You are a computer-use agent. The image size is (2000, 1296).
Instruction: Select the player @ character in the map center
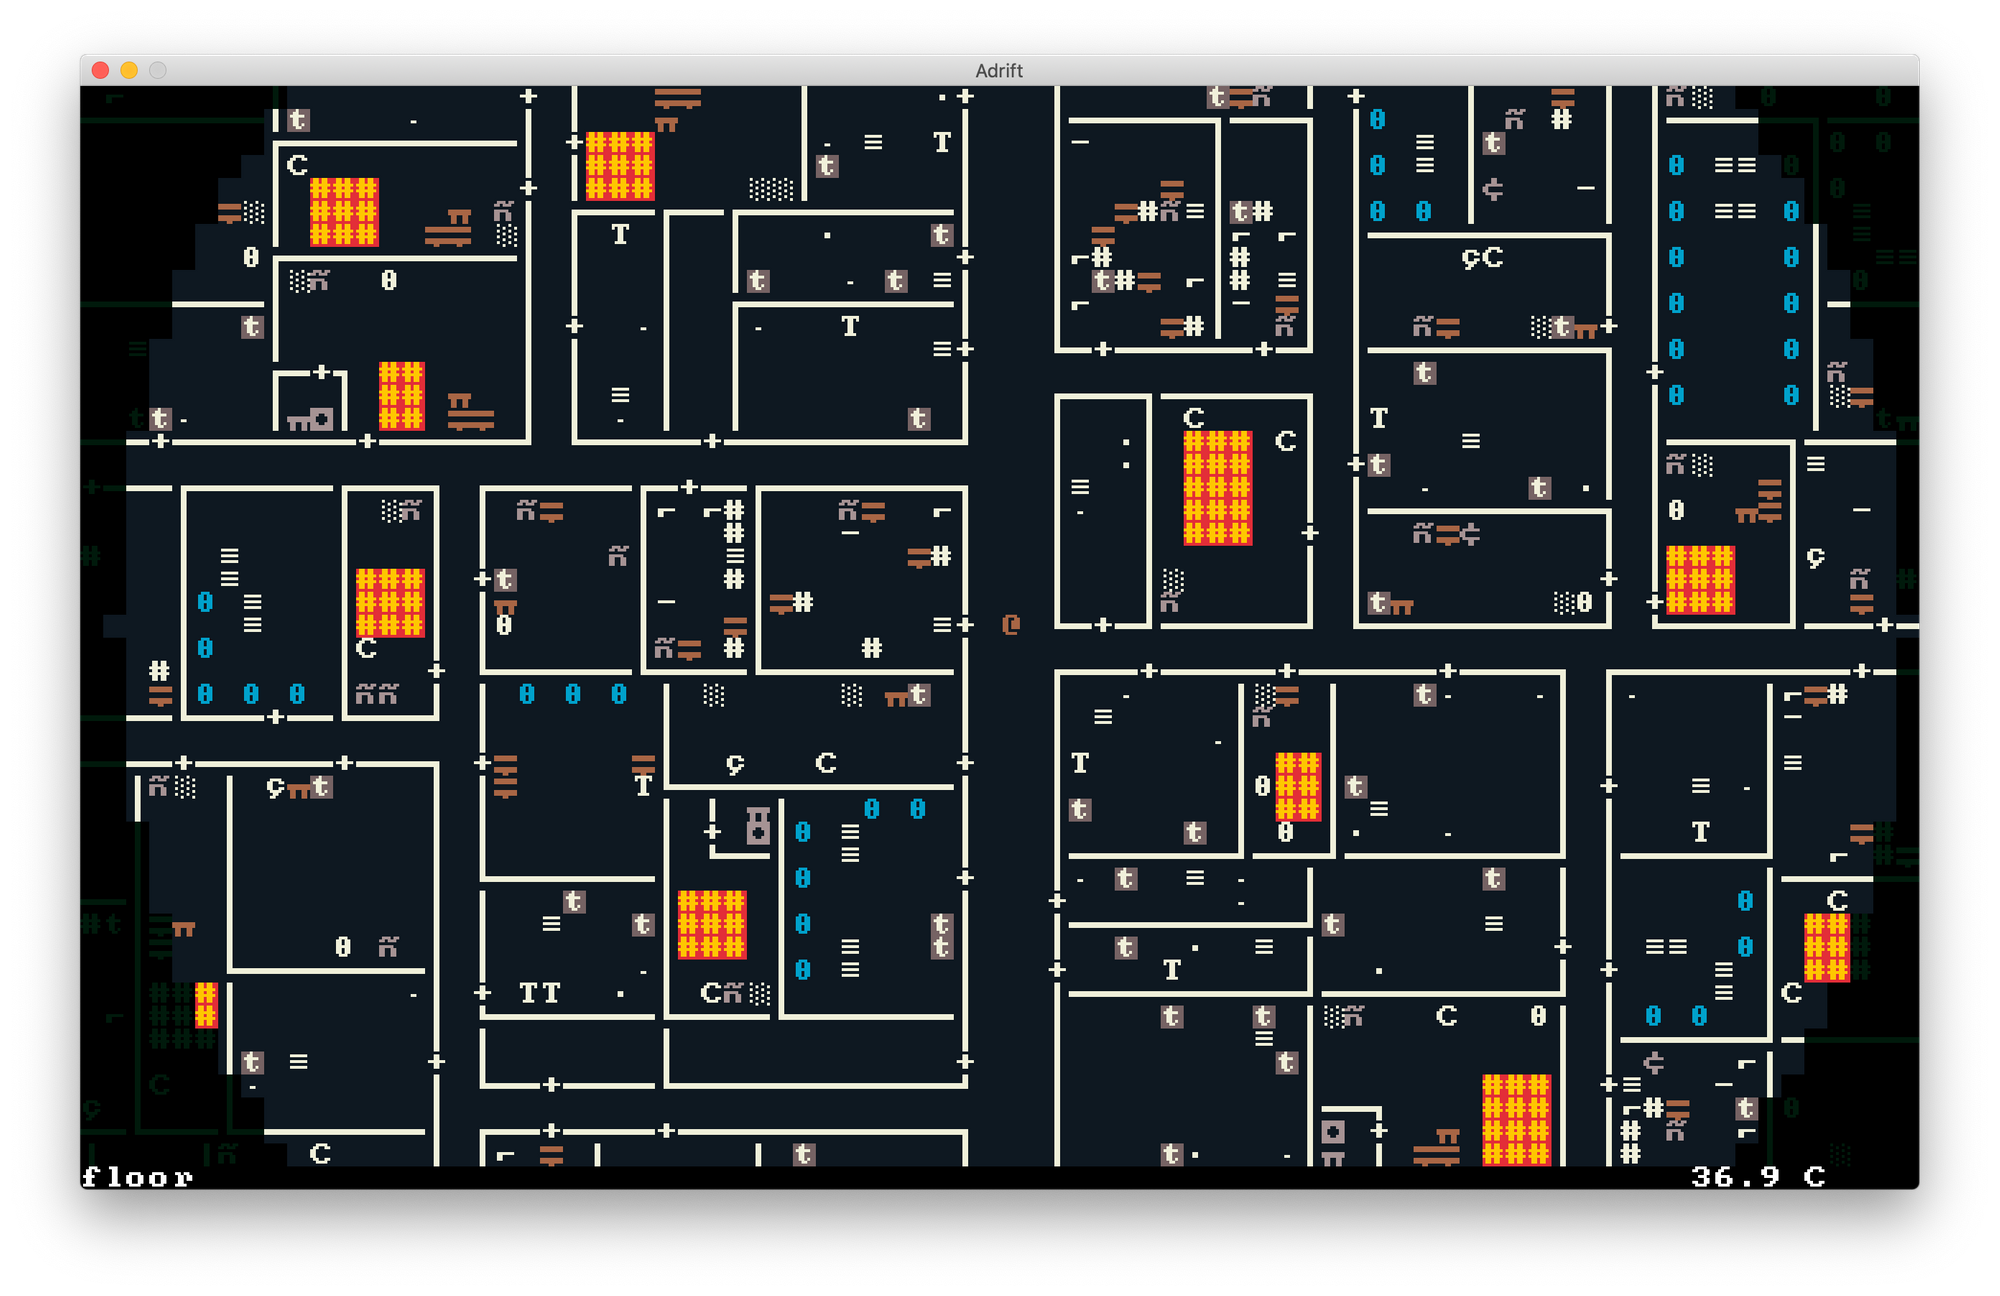click(1010, 624)
